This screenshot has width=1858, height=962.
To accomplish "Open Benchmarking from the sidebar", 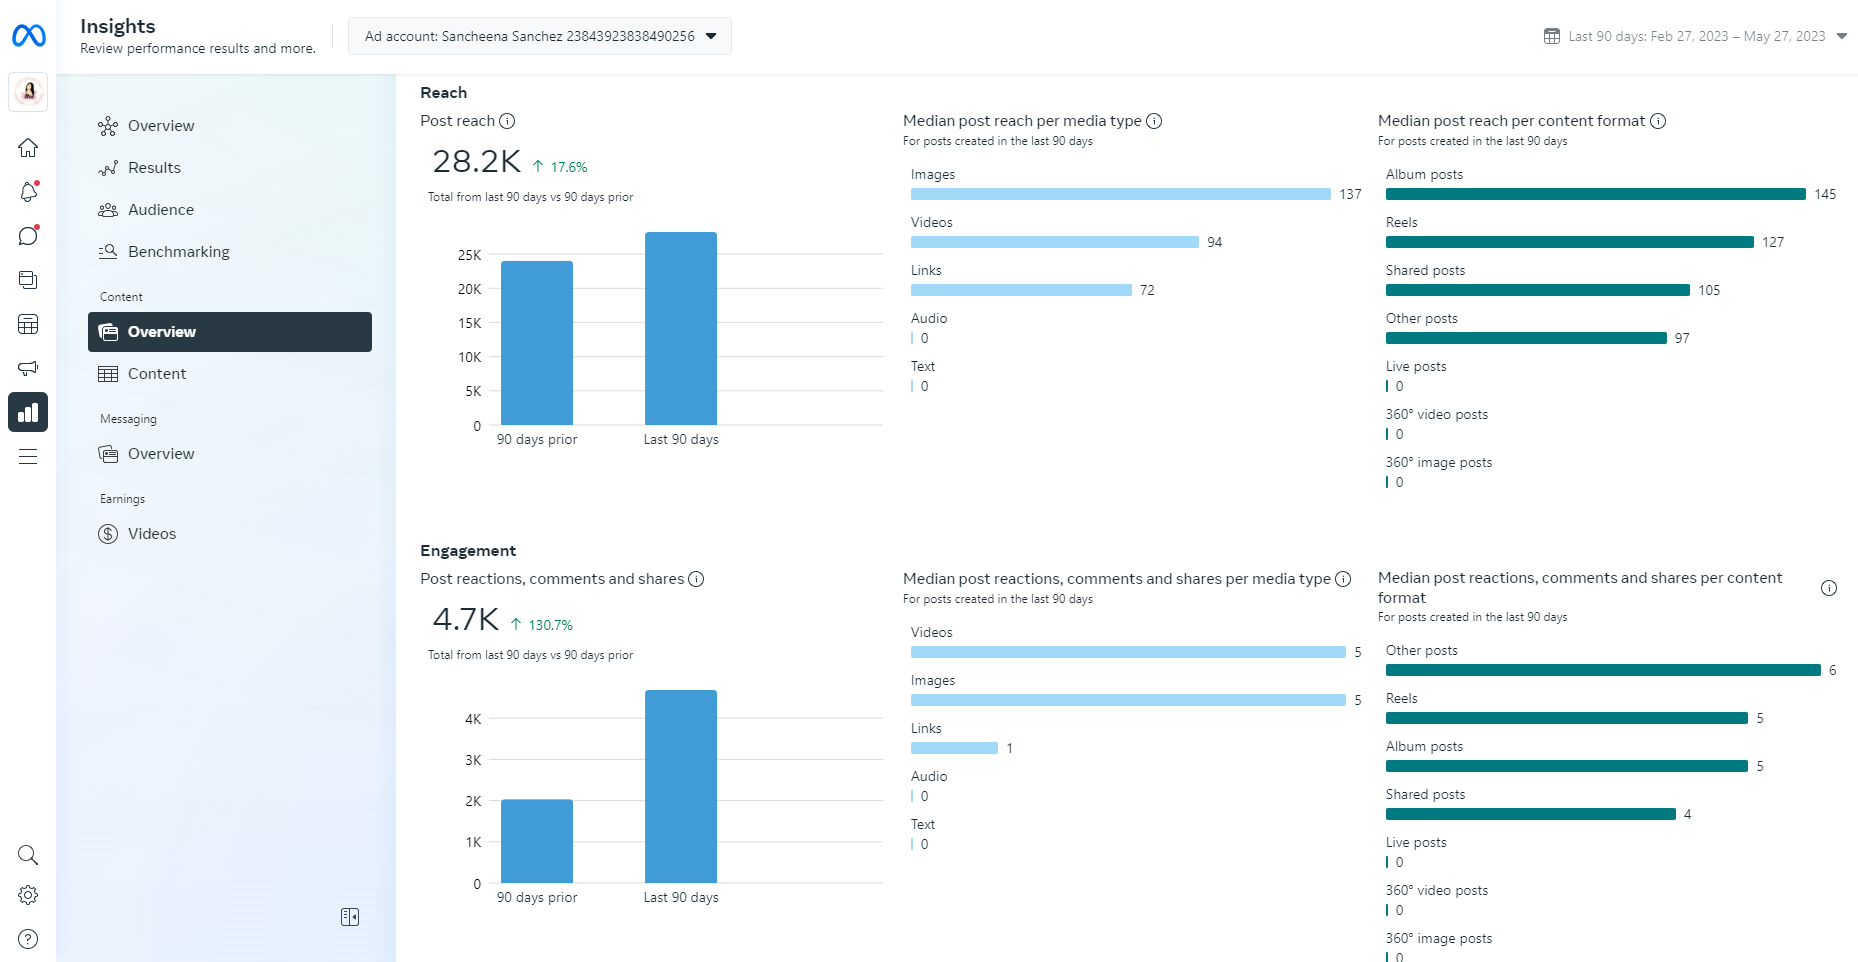I will (178, 252).
